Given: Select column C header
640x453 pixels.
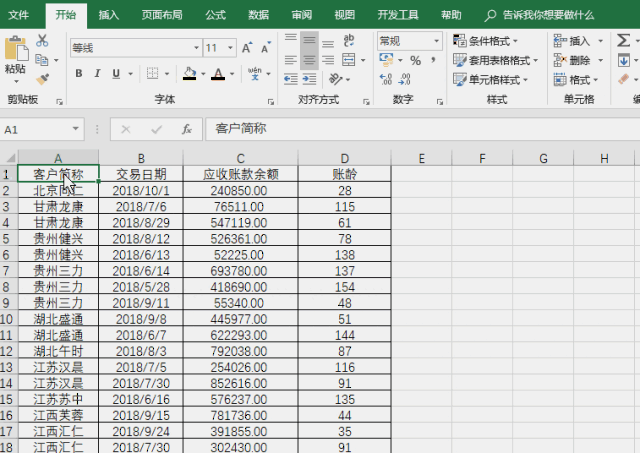Looking at the screenshot, I should tap(240, 158).
